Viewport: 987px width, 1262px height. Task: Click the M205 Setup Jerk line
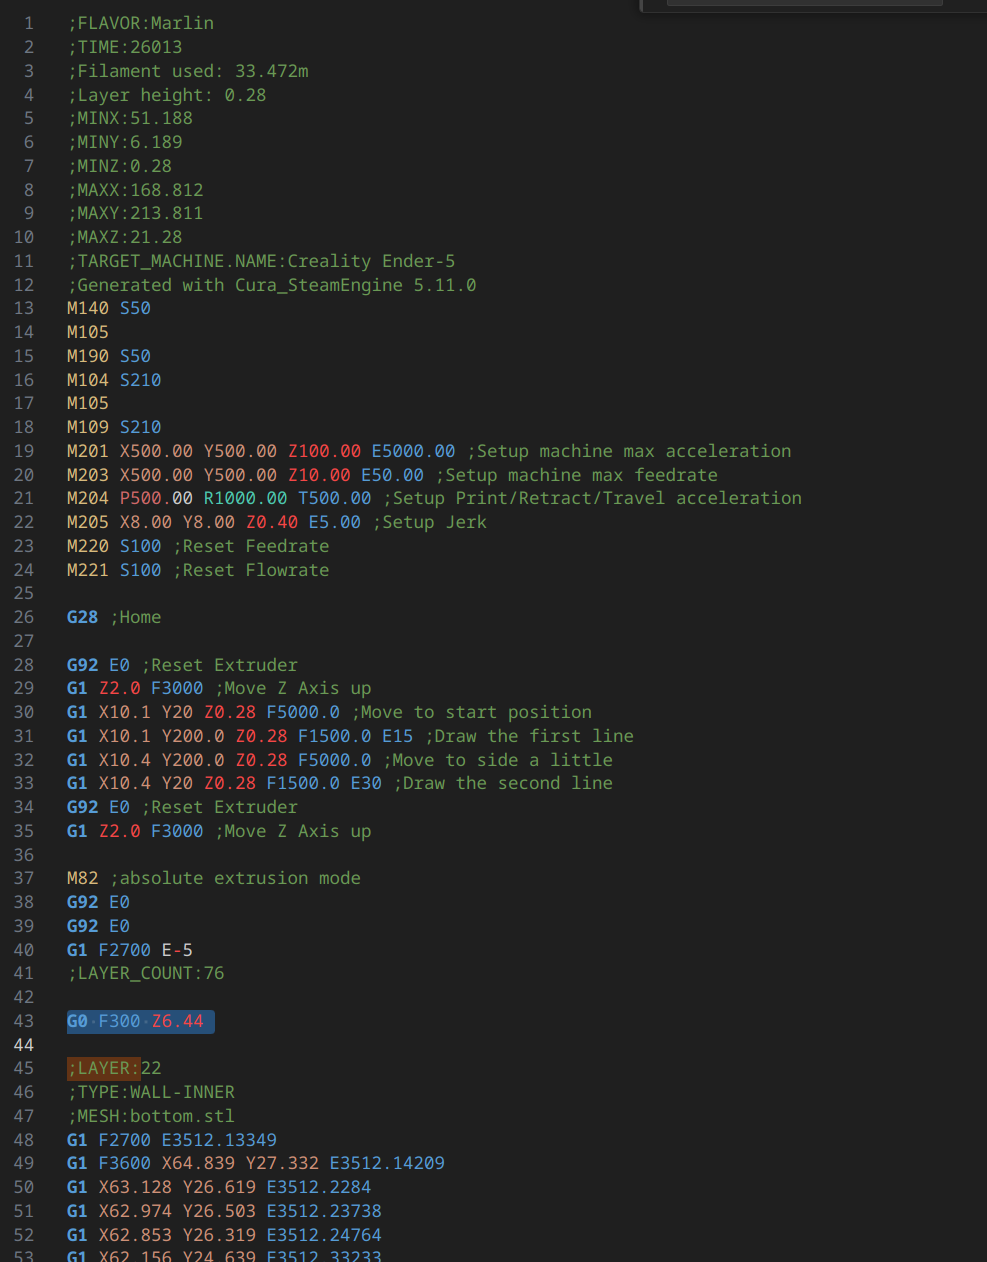click(x=276, y=522)
